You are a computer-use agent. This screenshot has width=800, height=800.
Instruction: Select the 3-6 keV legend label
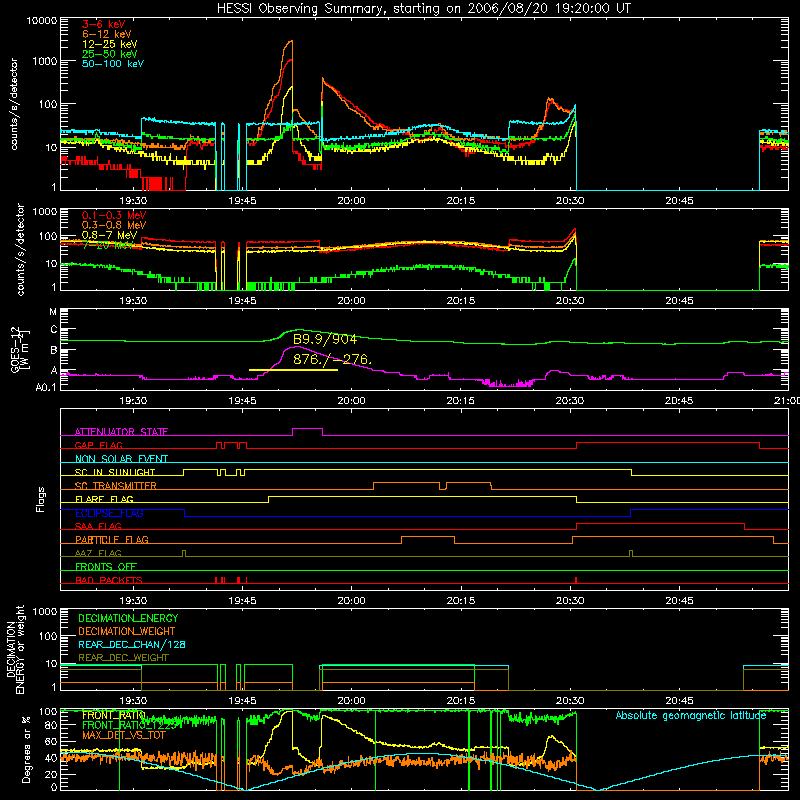click(104, 24)
